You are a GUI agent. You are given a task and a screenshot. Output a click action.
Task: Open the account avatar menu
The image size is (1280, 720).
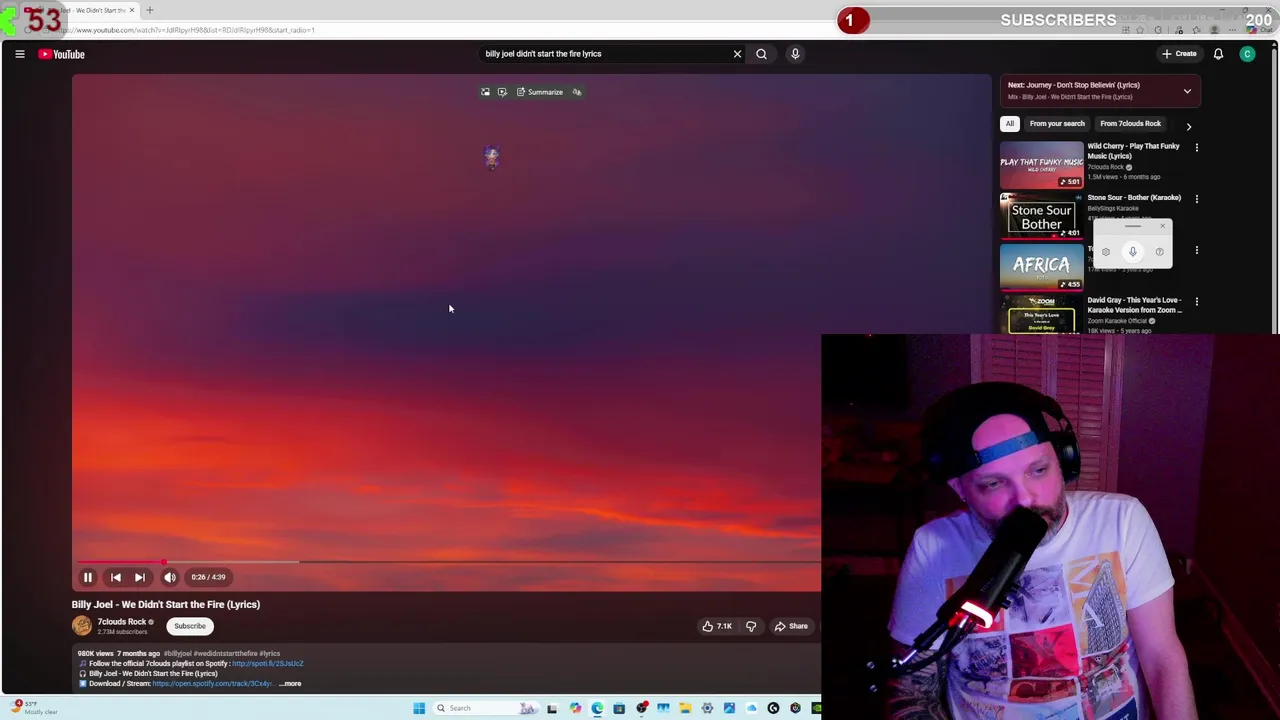point(1247,54)
